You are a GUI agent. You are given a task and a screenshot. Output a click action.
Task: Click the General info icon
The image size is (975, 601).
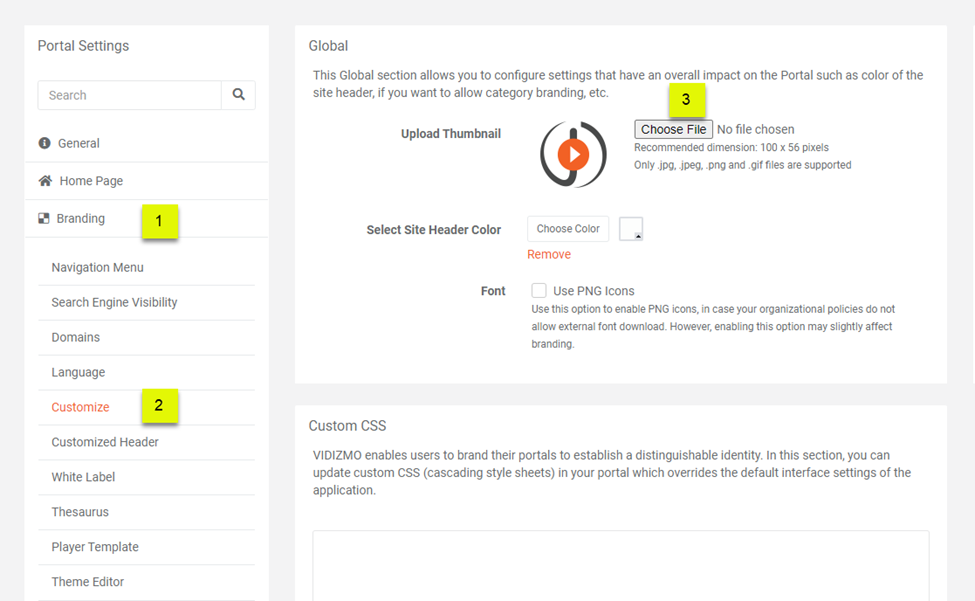pyautogui.click(x=45, y=143)
